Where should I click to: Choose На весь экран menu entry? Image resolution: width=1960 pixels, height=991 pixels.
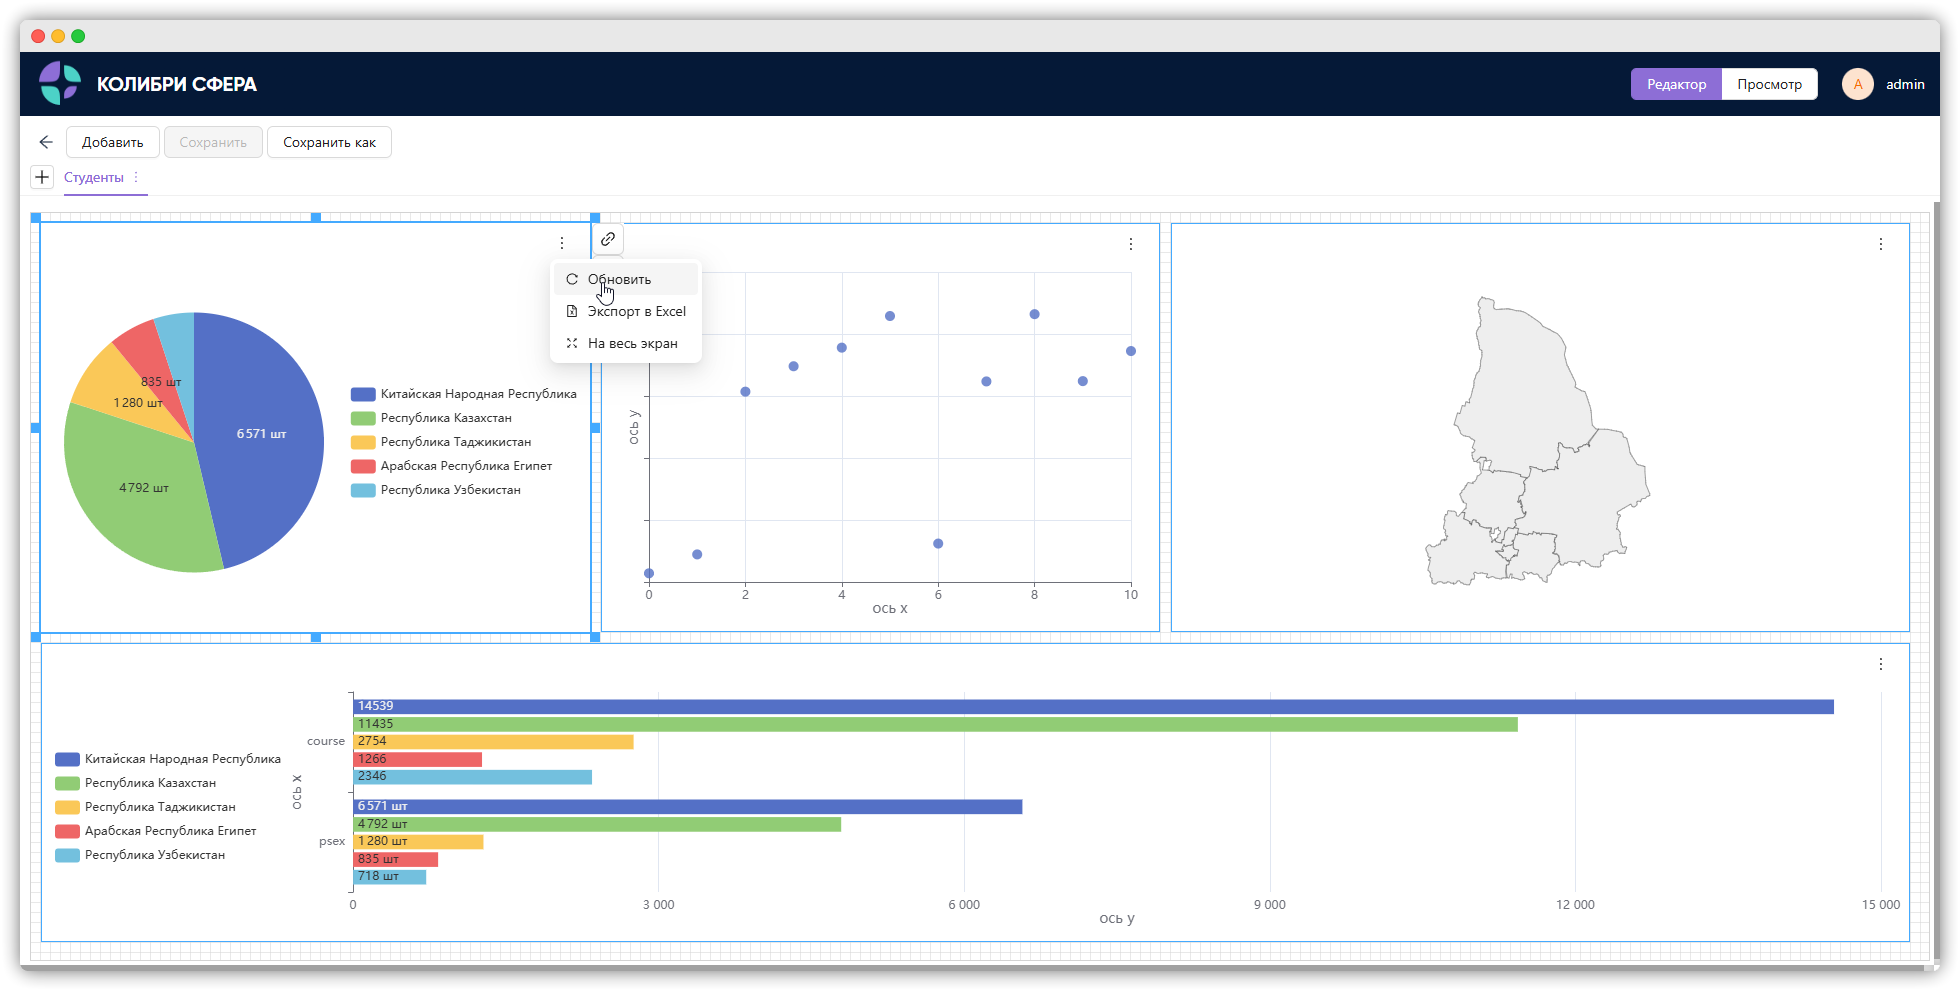pos(626,343)
